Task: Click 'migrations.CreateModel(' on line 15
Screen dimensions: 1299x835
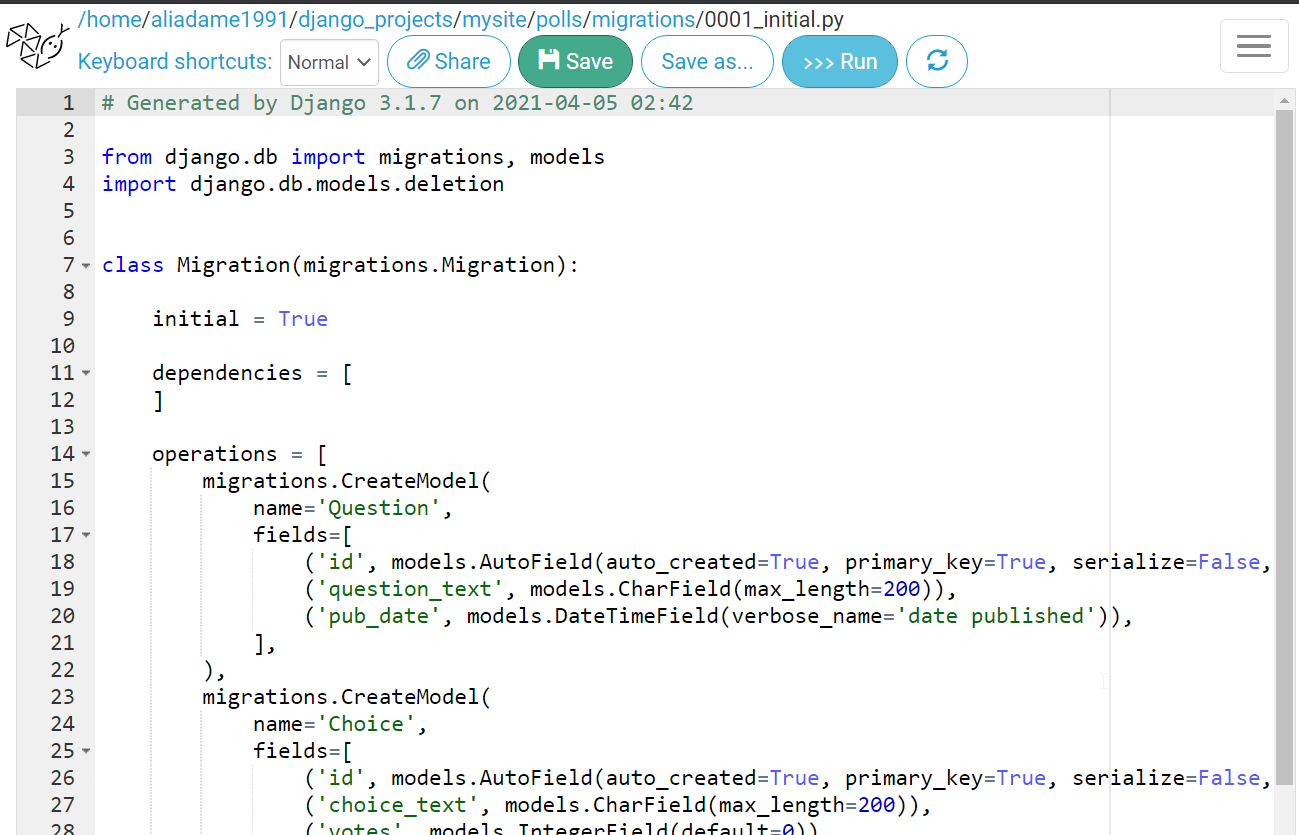Action: pyautogui.click(x=347, y=481)
